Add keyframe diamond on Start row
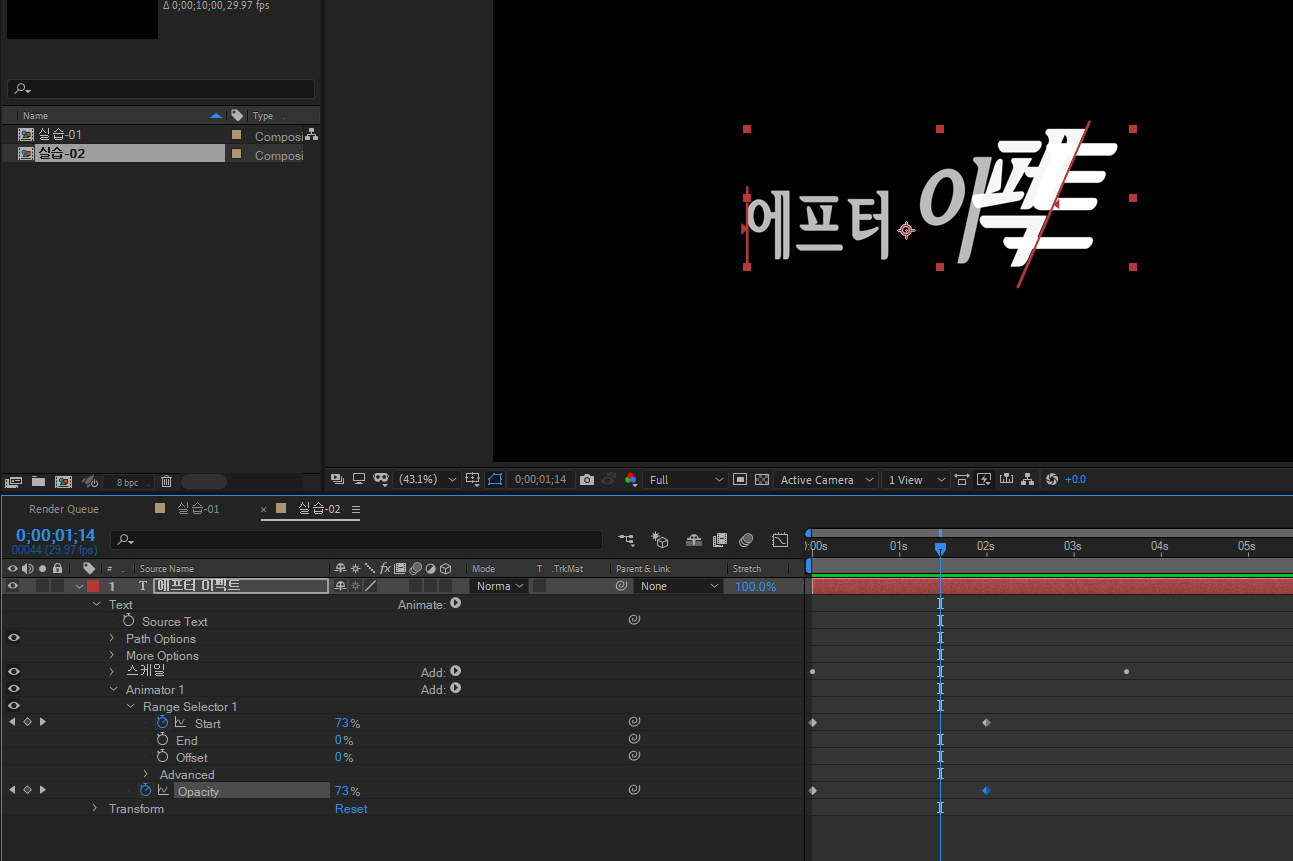The image size is (1293, 861). pyautogui.click(x=27, y=722)
